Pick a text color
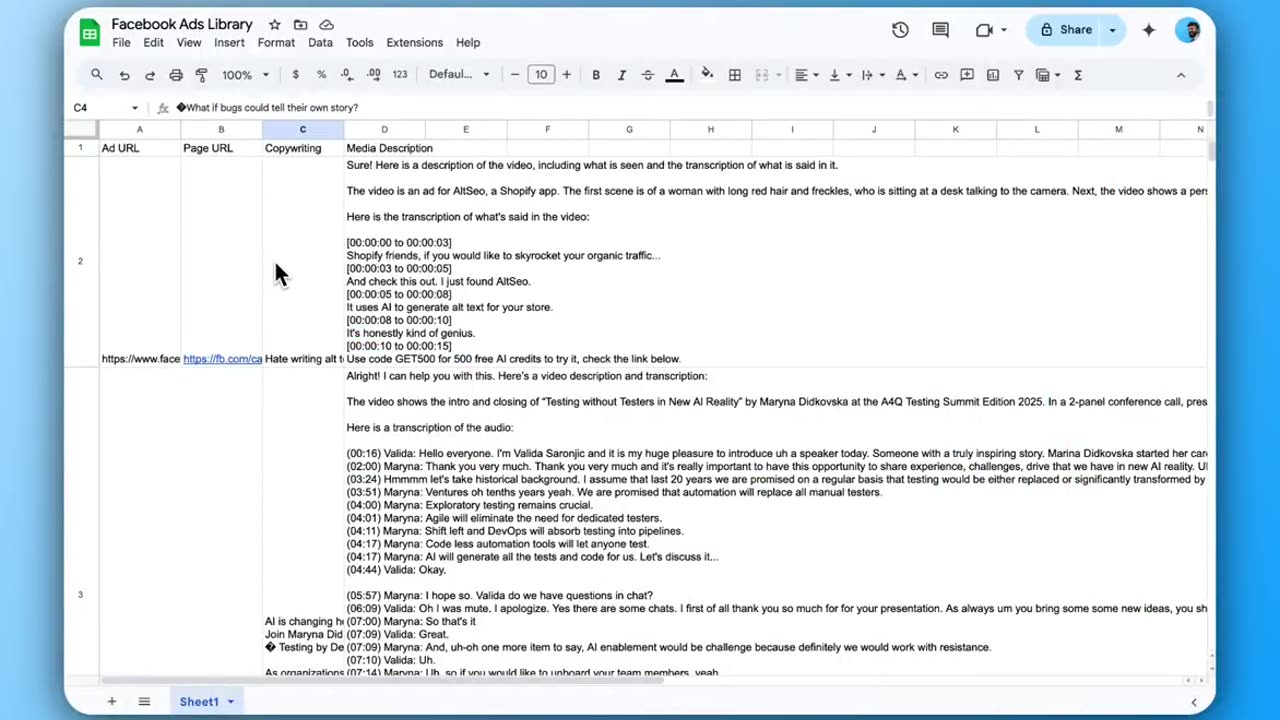Image resolution: width=1280 pixels, height=720 pixels. click(x=674, y=75)
